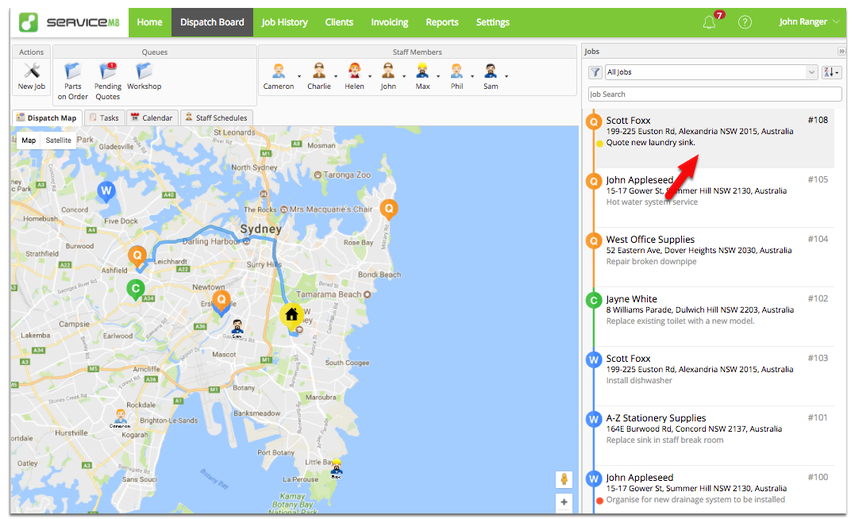Screen dimensions: 855x519
Task: Expand Charlie's staff dropdown arrow
Action: click(x=336, y=76)
